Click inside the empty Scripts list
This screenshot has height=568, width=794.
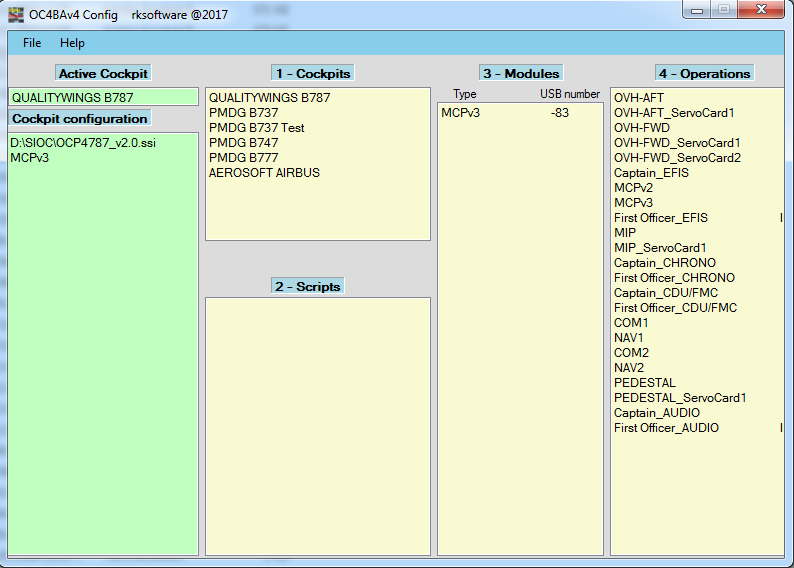point(317,425)
